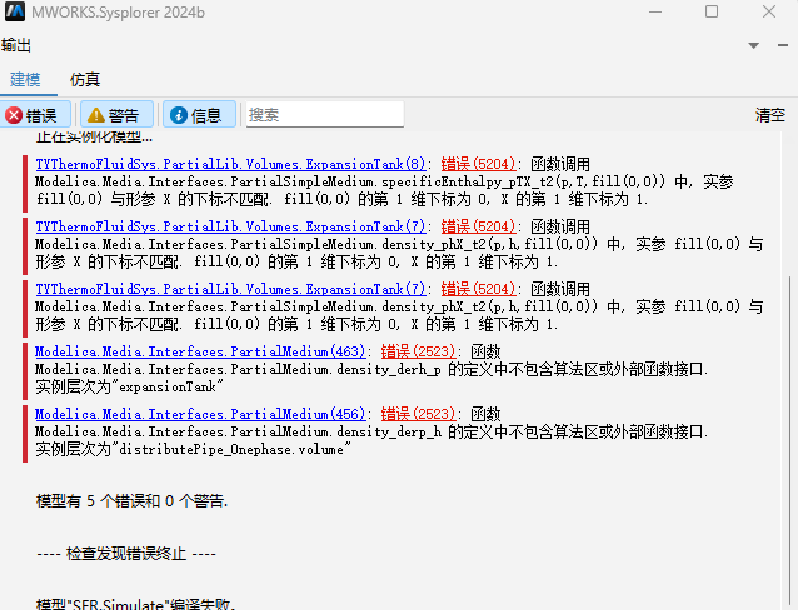
Task: Click the 输出 panel title
Action: (16, 45)
